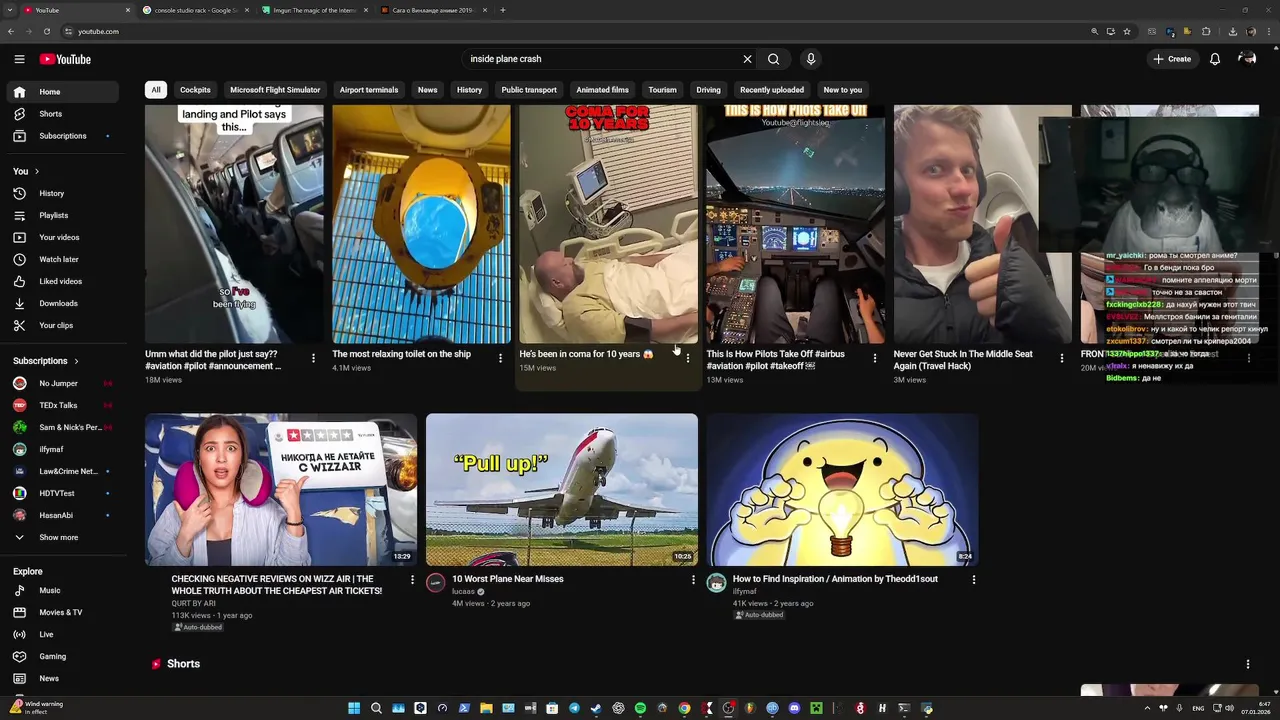Open Windows Start menu
Image resolution: width=1280 pixels, height=720 pixels.
point(354,708)
